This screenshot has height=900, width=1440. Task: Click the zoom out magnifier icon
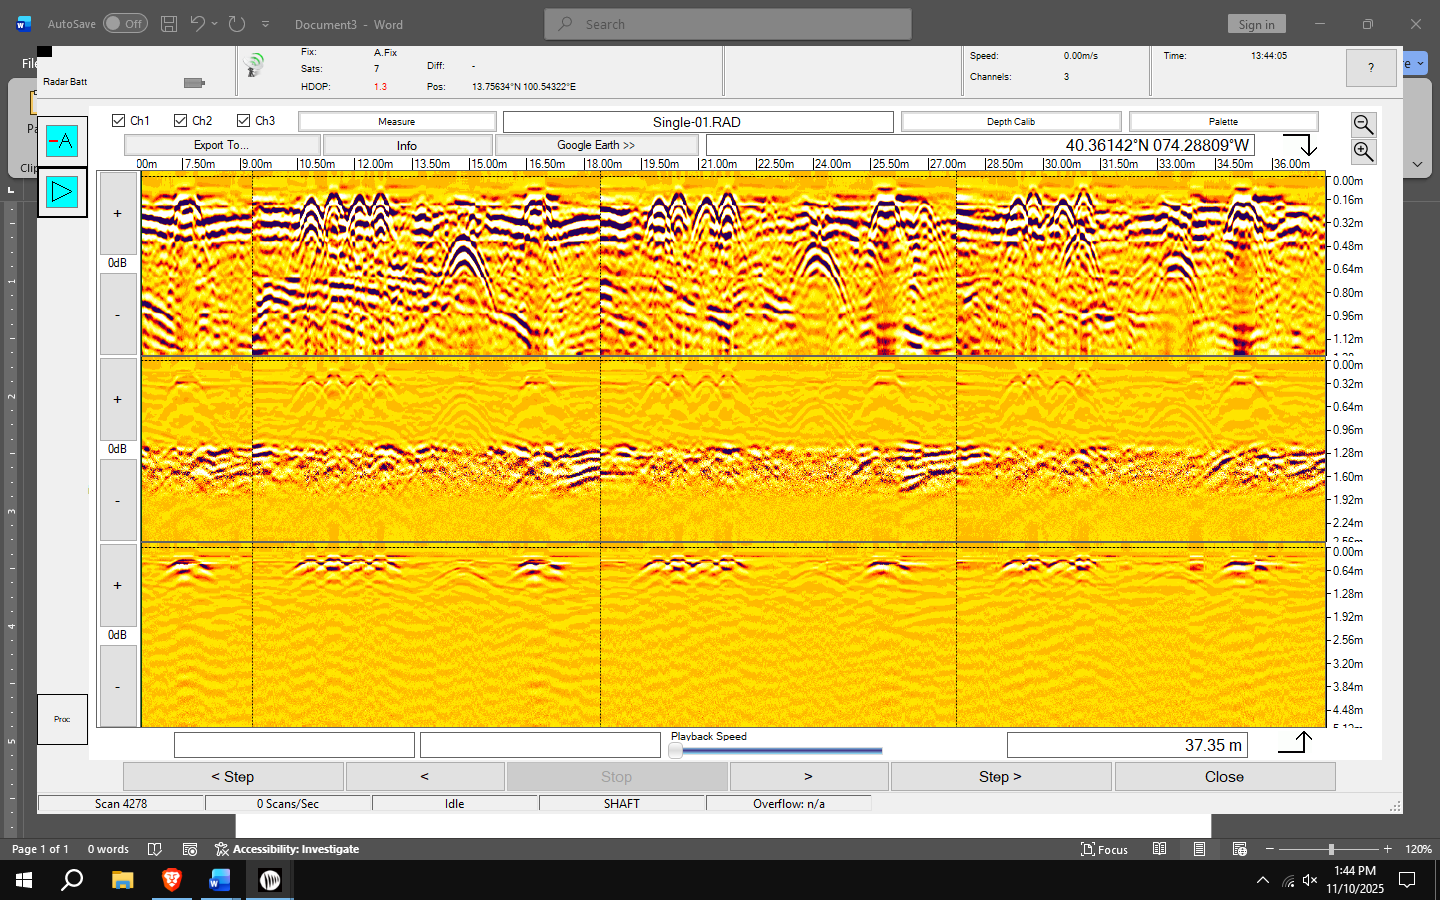[x=1363, y=124]
